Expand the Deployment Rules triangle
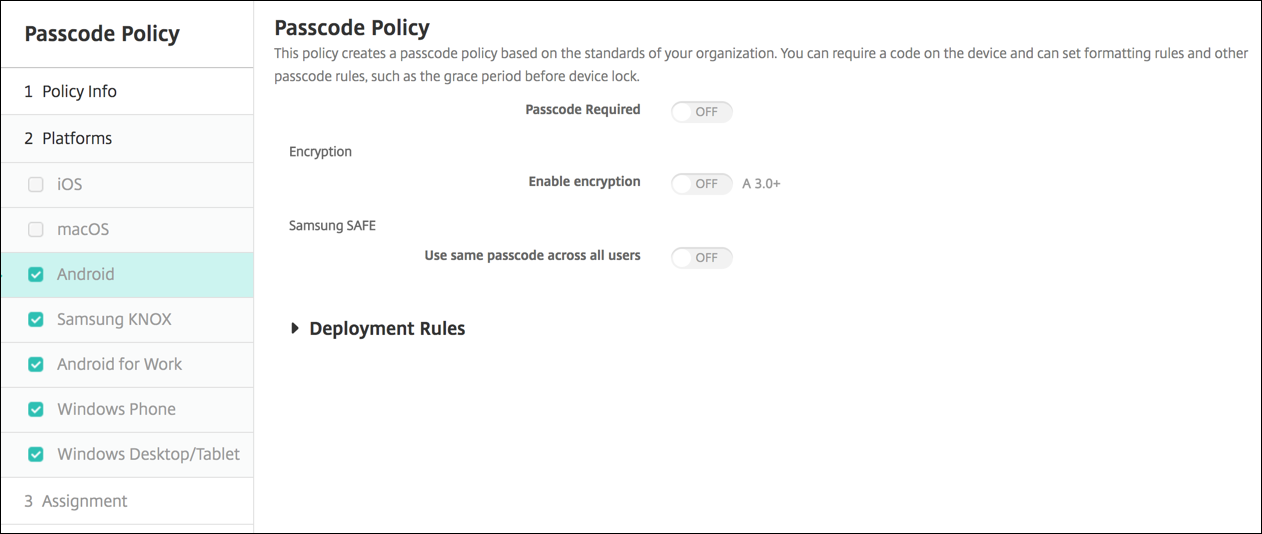Screen dimensions: 1262x534 [295, 328]
